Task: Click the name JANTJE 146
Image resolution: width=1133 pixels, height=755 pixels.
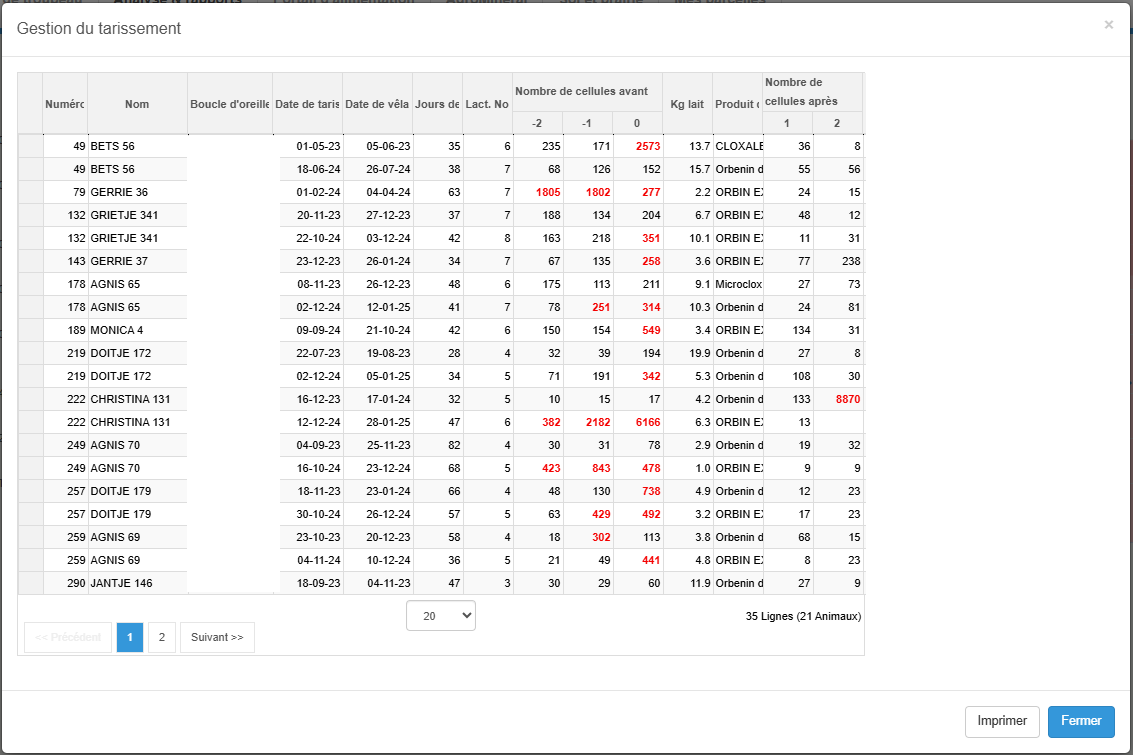Action: (121, 583)
